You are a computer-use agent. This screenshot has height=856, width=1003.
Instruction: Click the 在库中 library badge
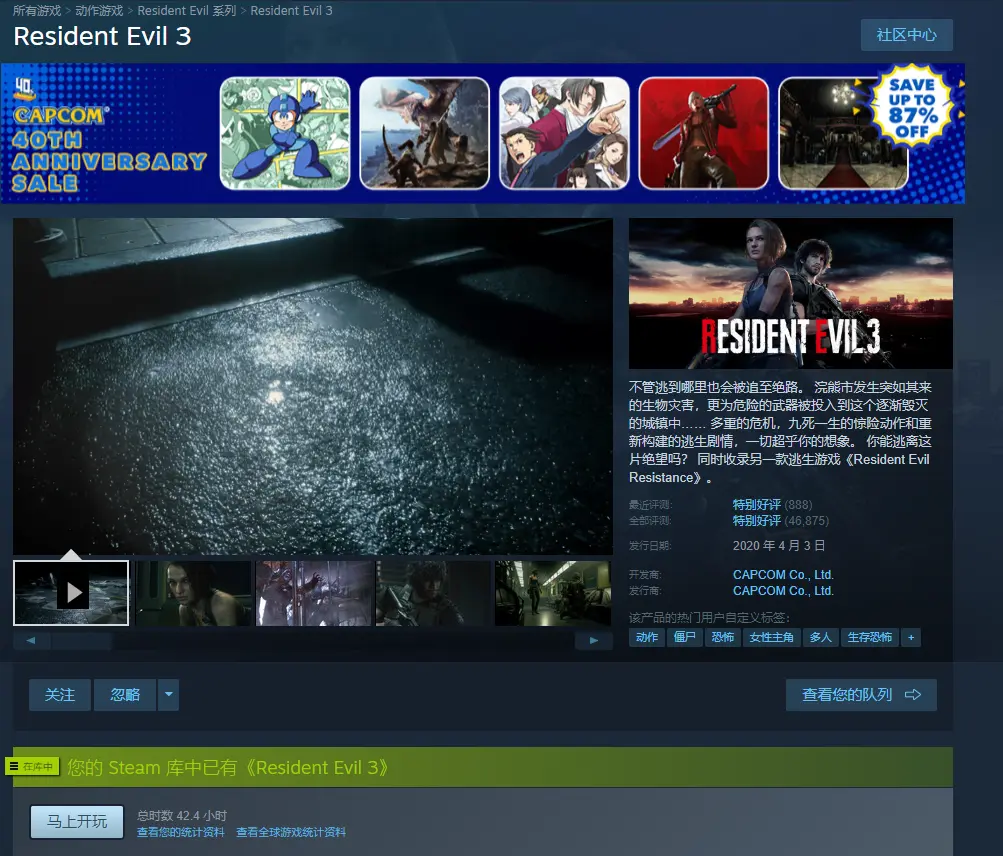click(x=32, y=766)
